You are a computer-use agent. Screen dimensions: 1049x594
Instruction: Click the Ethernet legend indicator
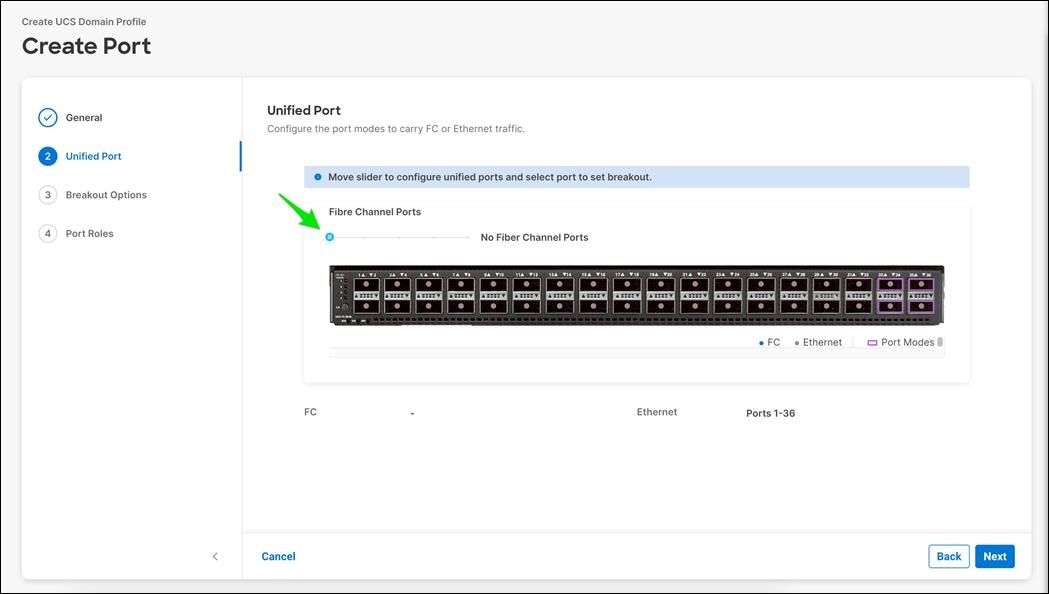pos(799,342)
